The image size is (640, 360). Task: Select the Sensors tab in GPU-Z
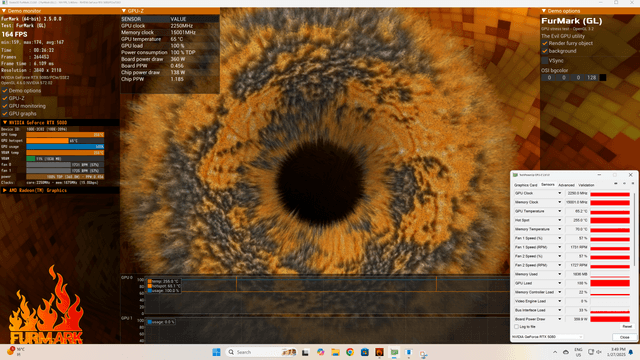548,184
